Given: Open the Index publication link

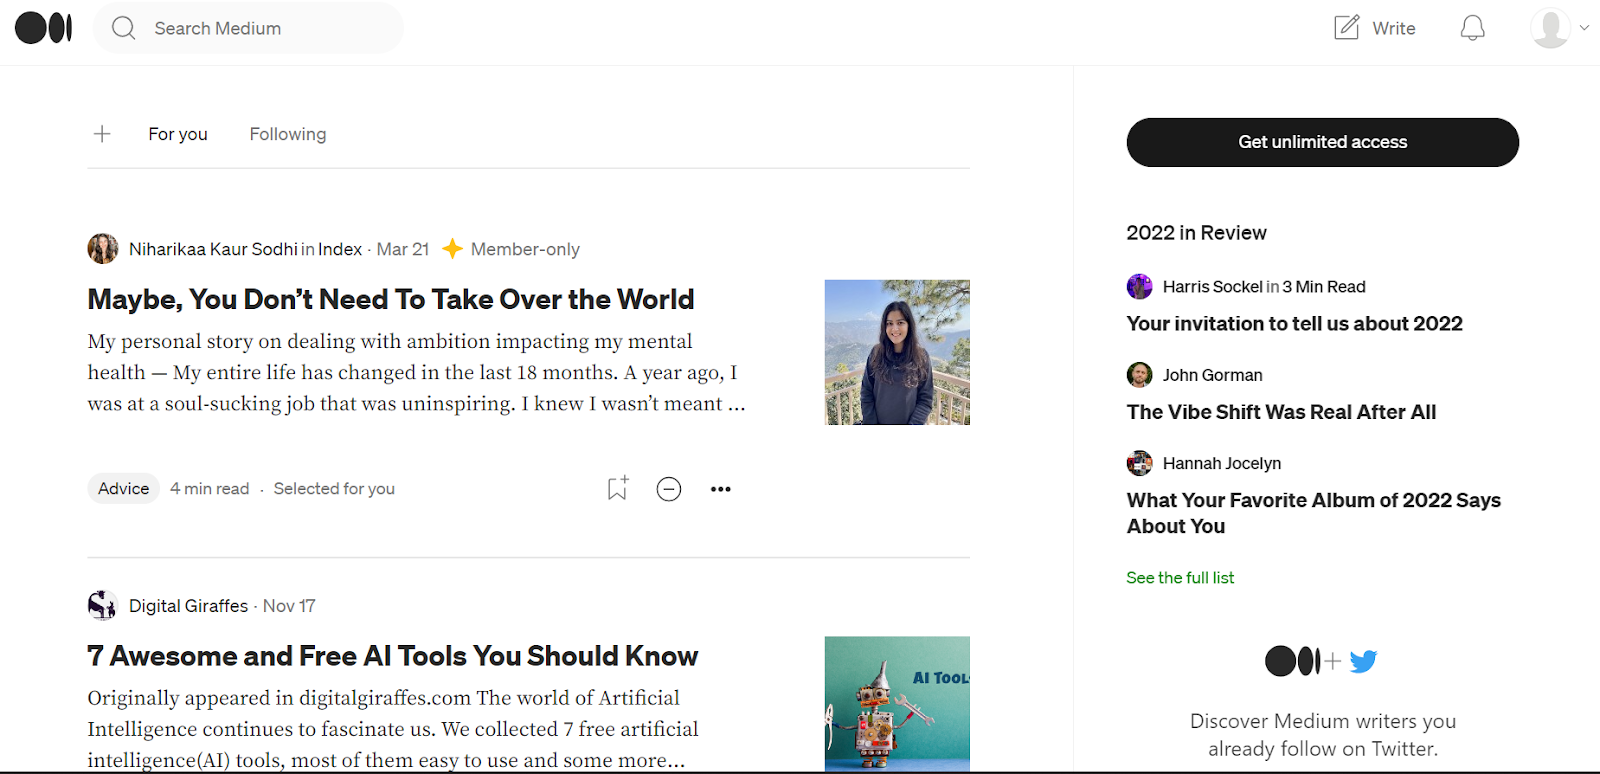Looking at the screenshot, I should tap(340, 249).
